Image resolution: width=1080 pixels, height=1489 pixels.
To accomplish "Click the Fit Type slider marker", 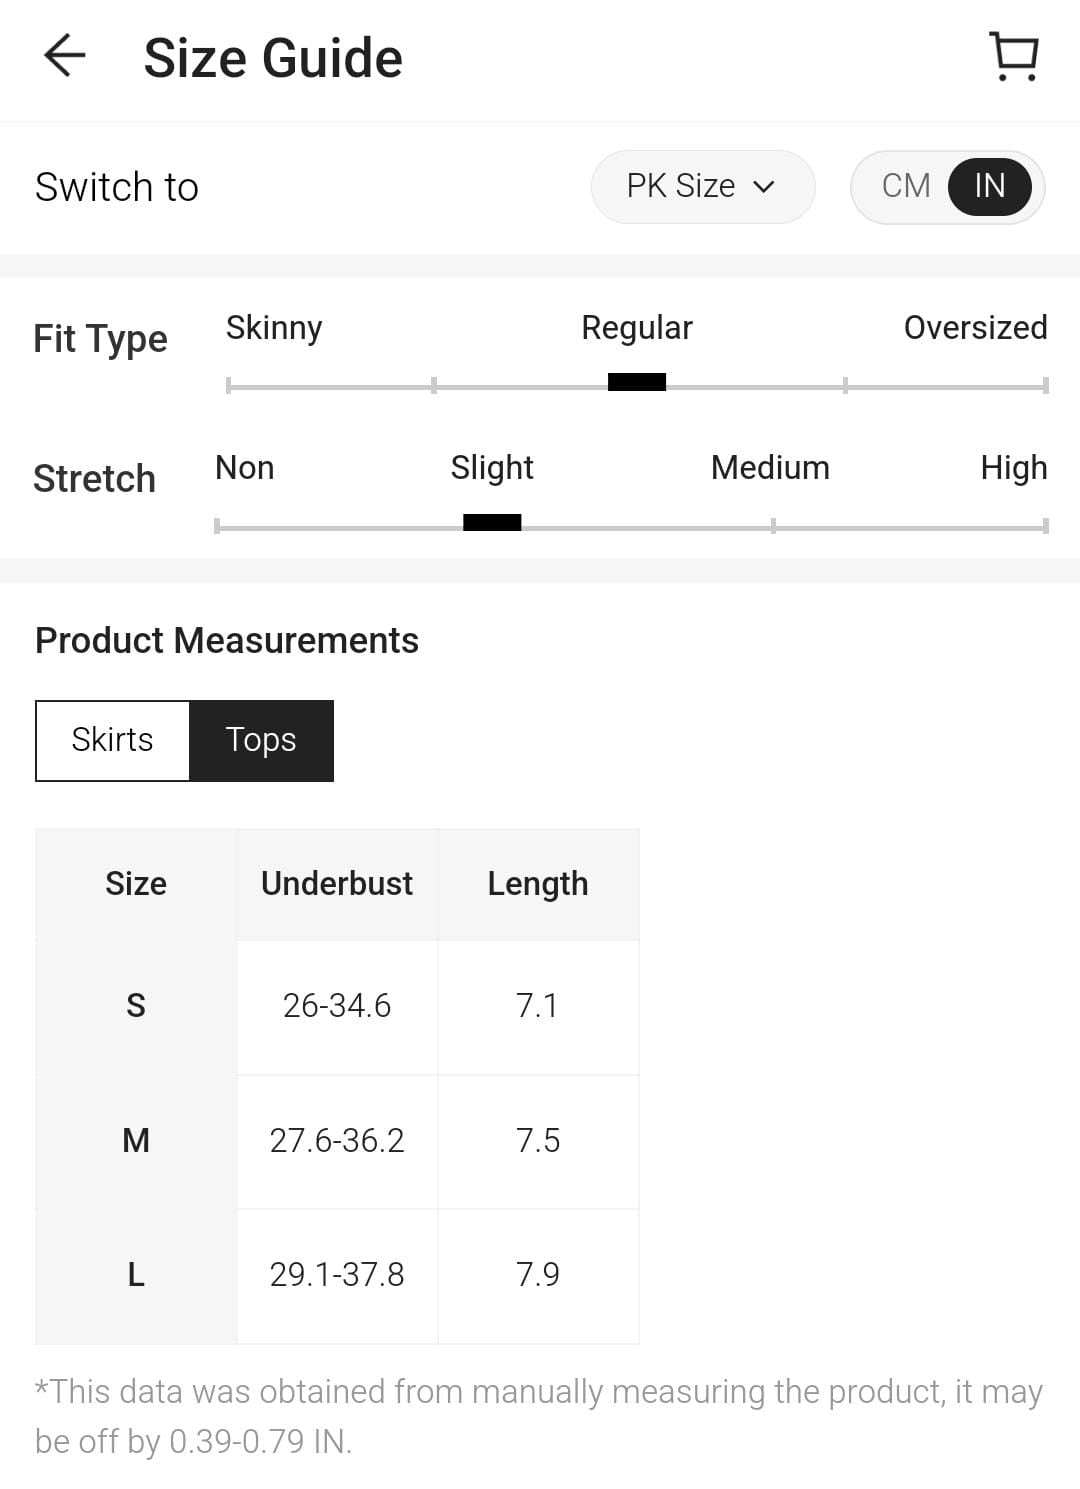I will [x=637, y=382].
